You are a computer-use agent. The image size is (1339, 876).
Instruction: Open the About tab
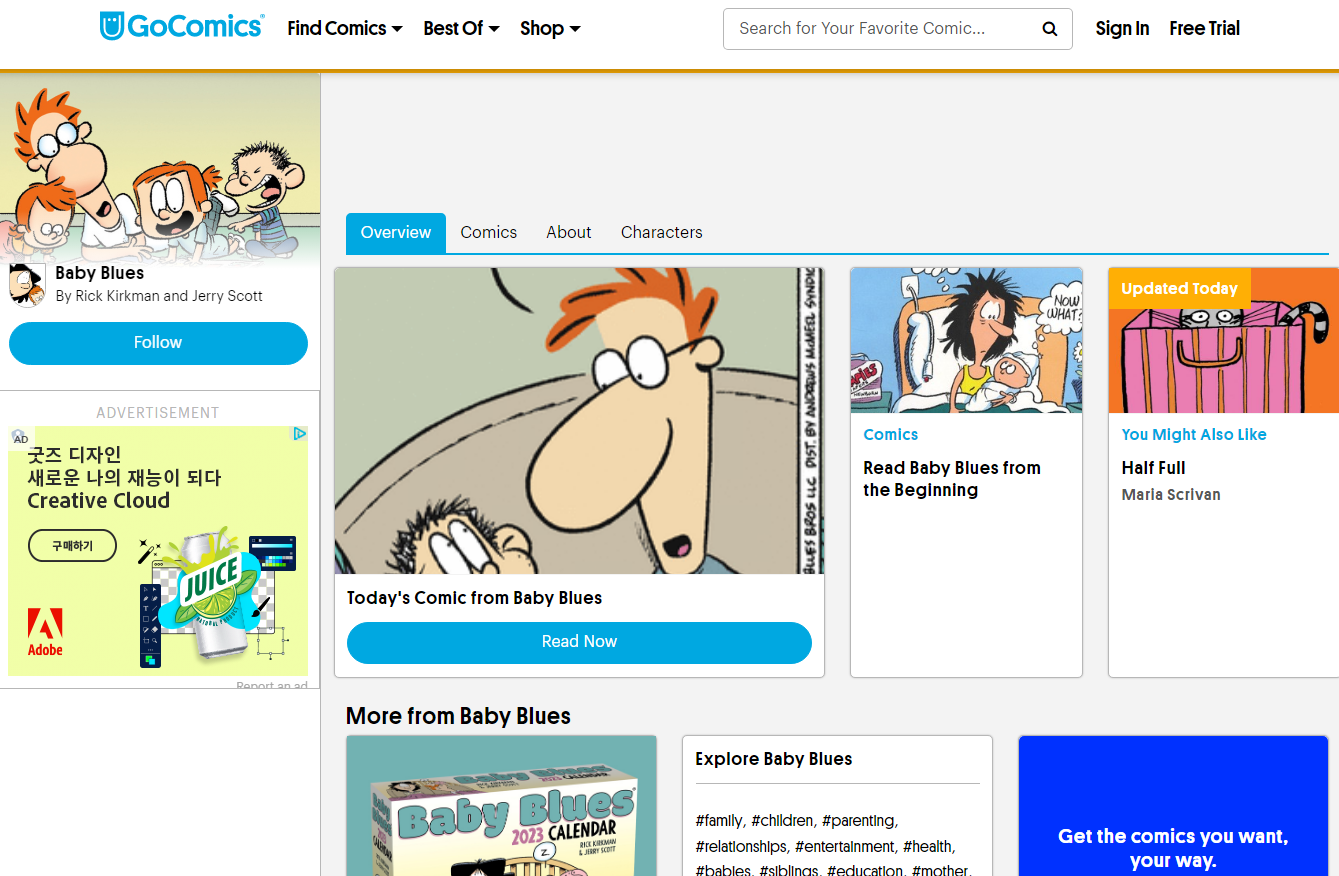(x=569, y=233)
